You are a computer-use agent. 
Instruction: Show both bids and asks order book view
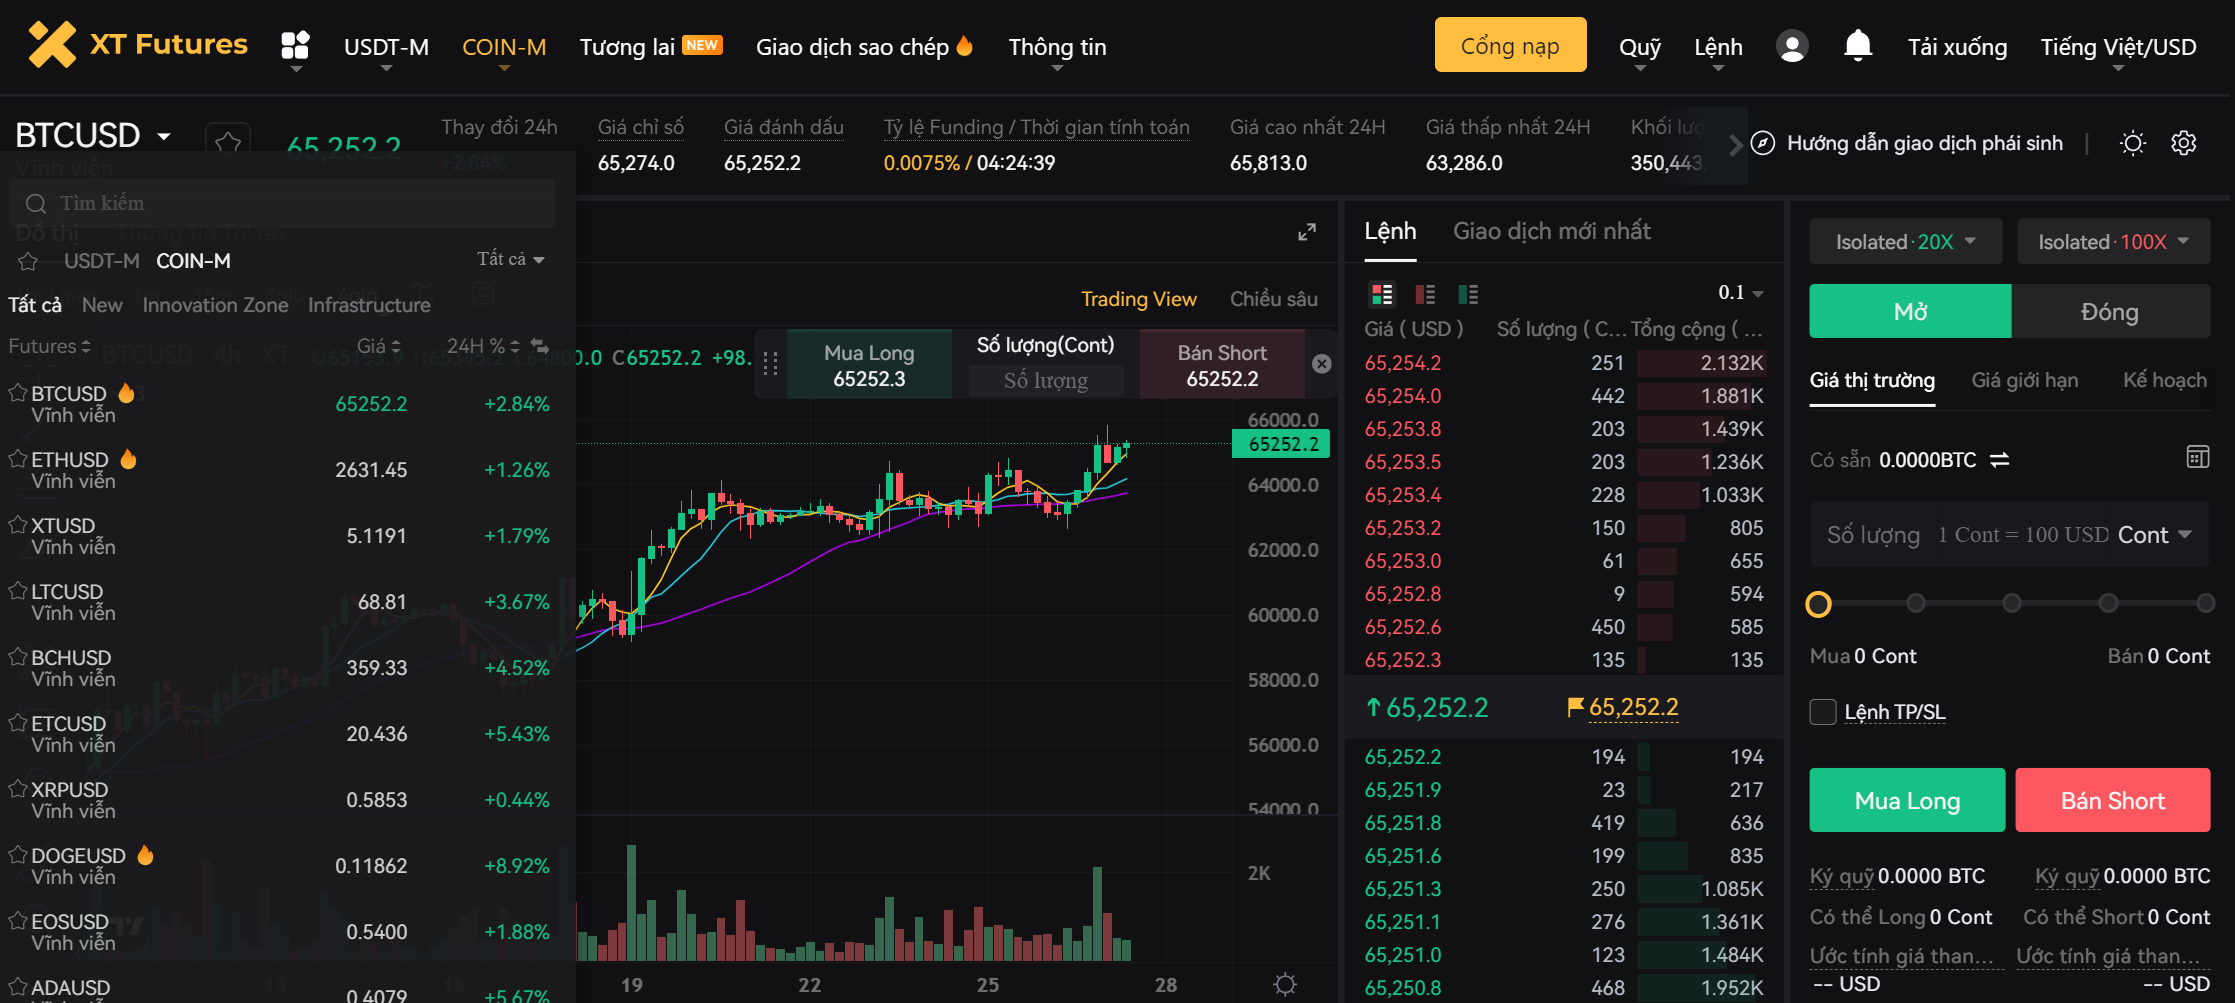(1382, 294)
